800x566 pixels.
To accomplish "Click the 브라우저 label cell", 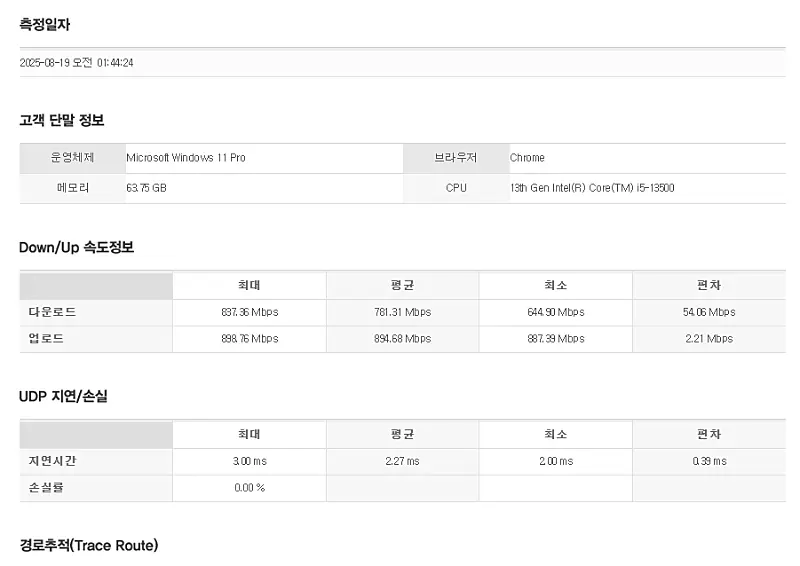I will (x=456, y=158).
